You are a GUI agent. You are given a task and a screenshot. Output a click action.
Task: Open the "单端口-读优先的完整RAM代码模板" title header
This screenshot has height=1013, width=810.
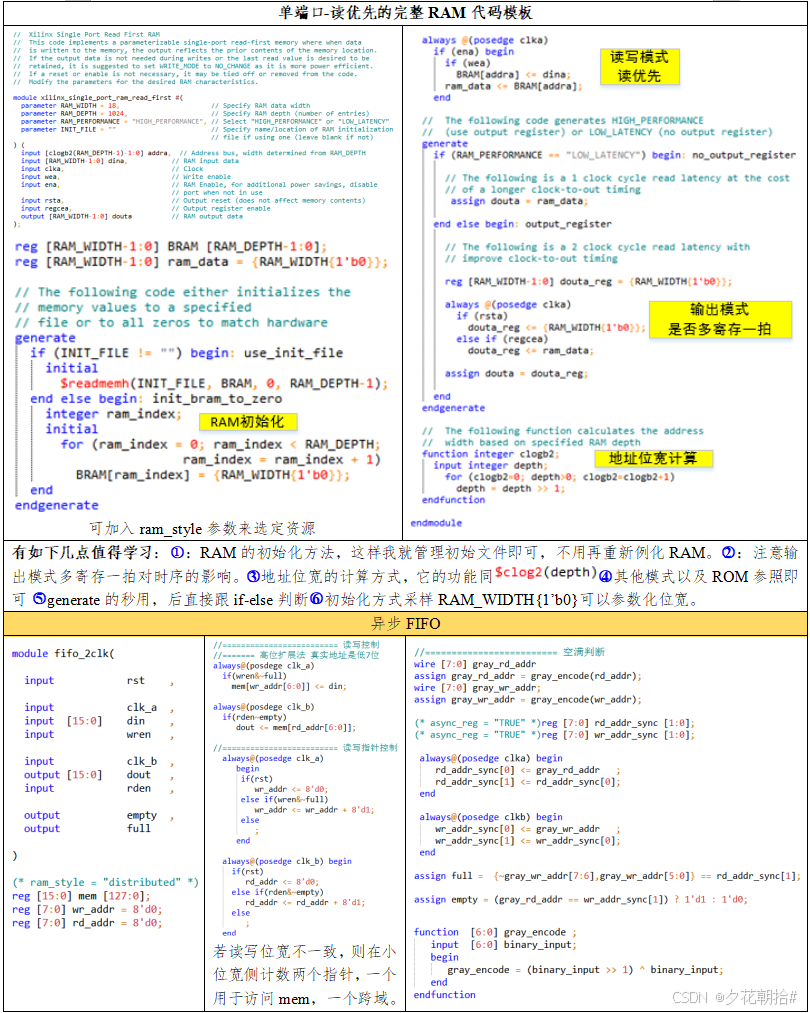point(405,13)
